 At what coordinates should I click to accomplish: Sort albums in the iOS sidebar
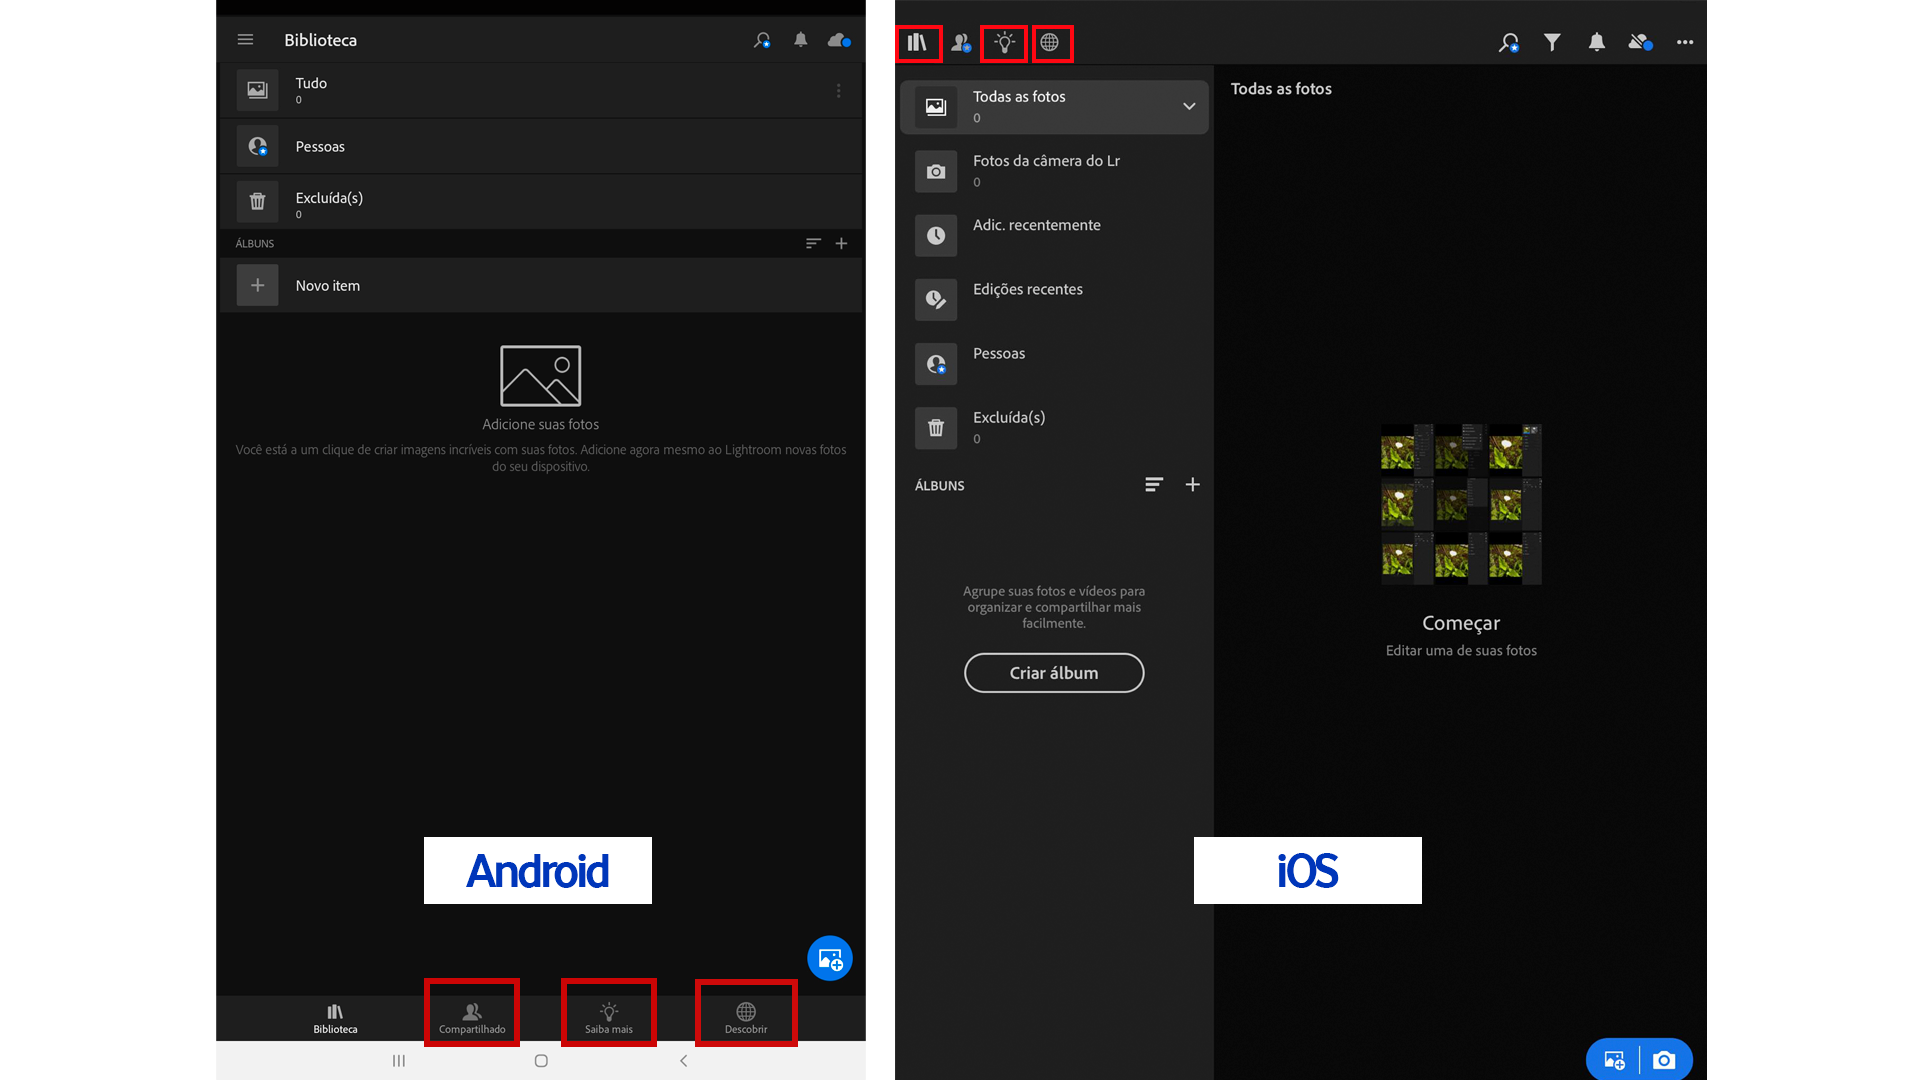1154,485
